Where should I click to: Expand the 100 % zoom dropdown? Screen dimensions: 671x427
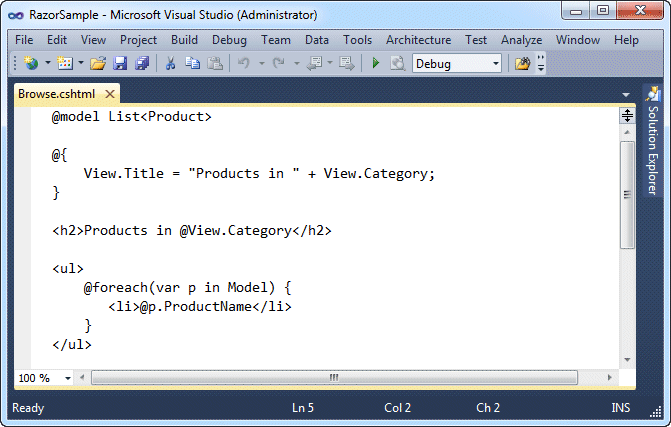click(68, 378)
